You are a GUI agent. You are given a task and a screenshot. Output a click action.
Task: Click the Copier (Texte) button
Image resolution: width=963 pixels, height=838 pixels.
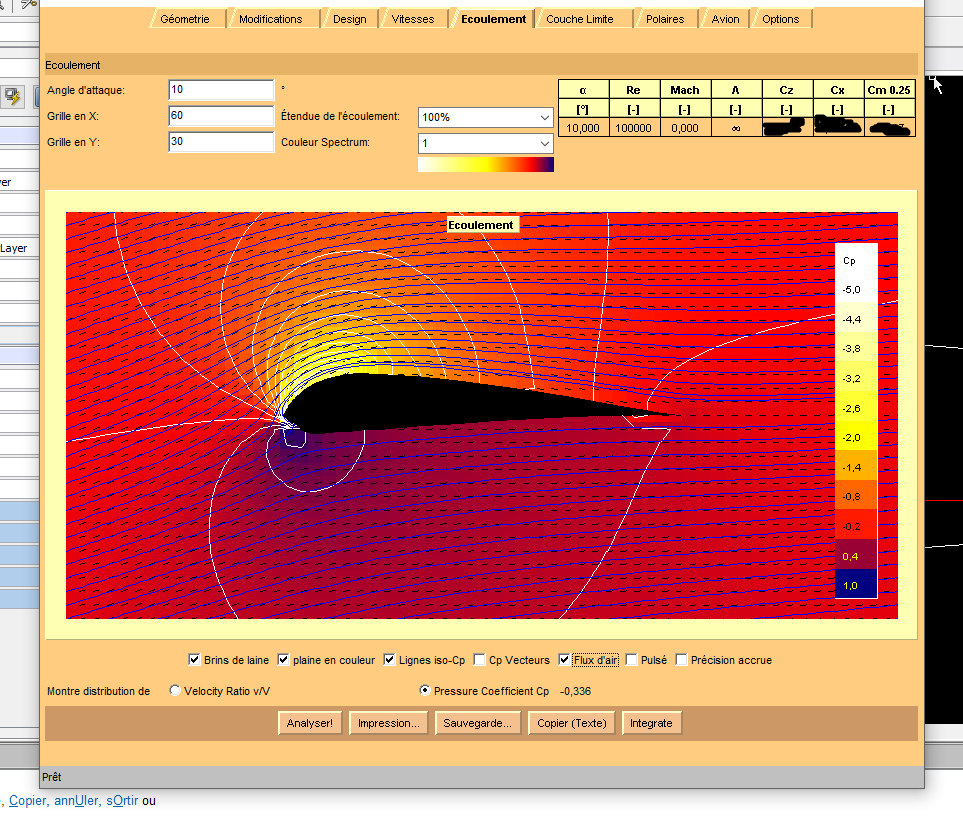tap(572, 723)
